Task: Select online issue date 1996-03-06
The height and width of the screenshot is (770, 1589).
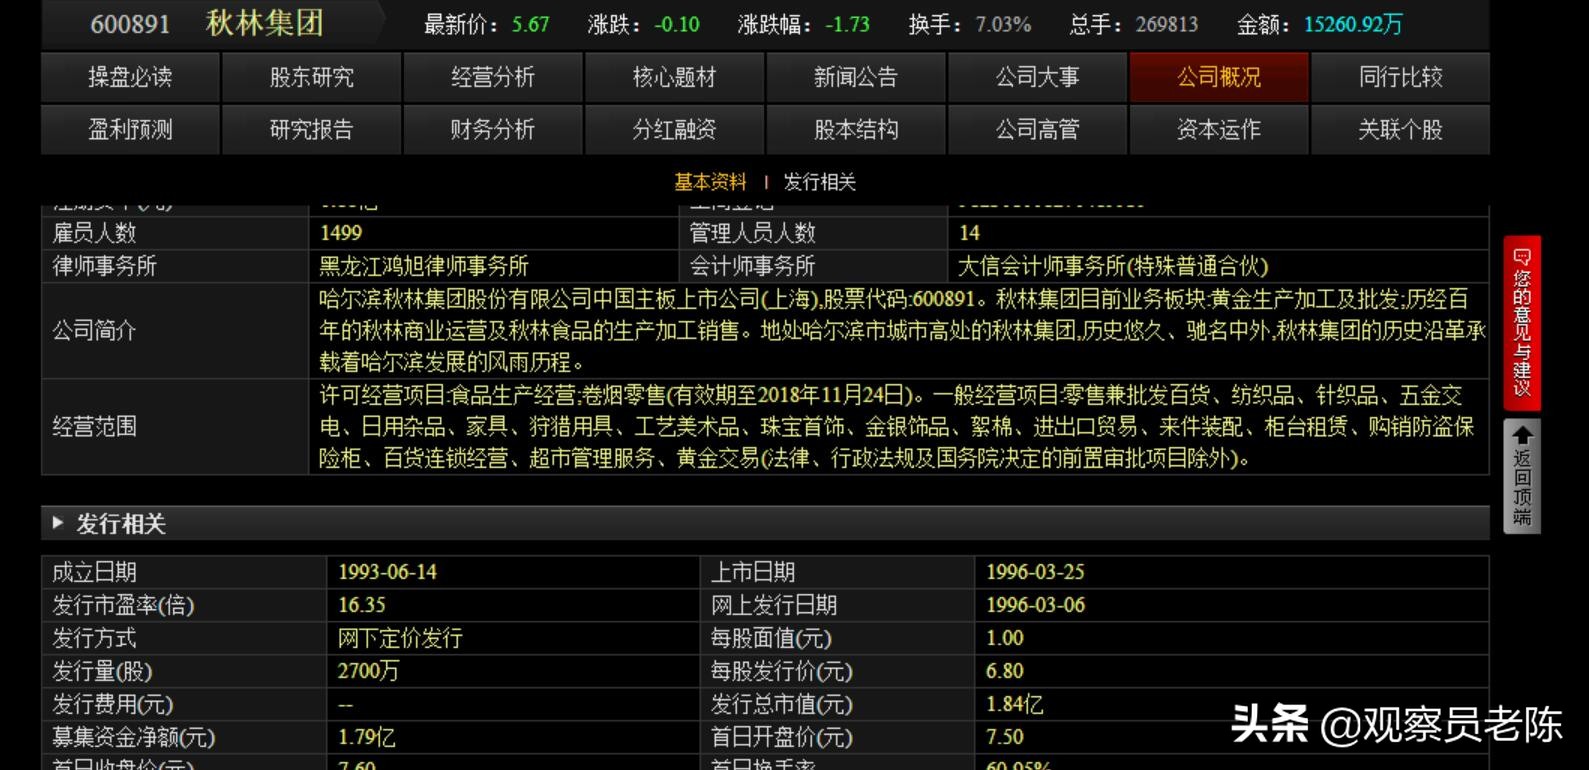Action: coord(1035,605)
